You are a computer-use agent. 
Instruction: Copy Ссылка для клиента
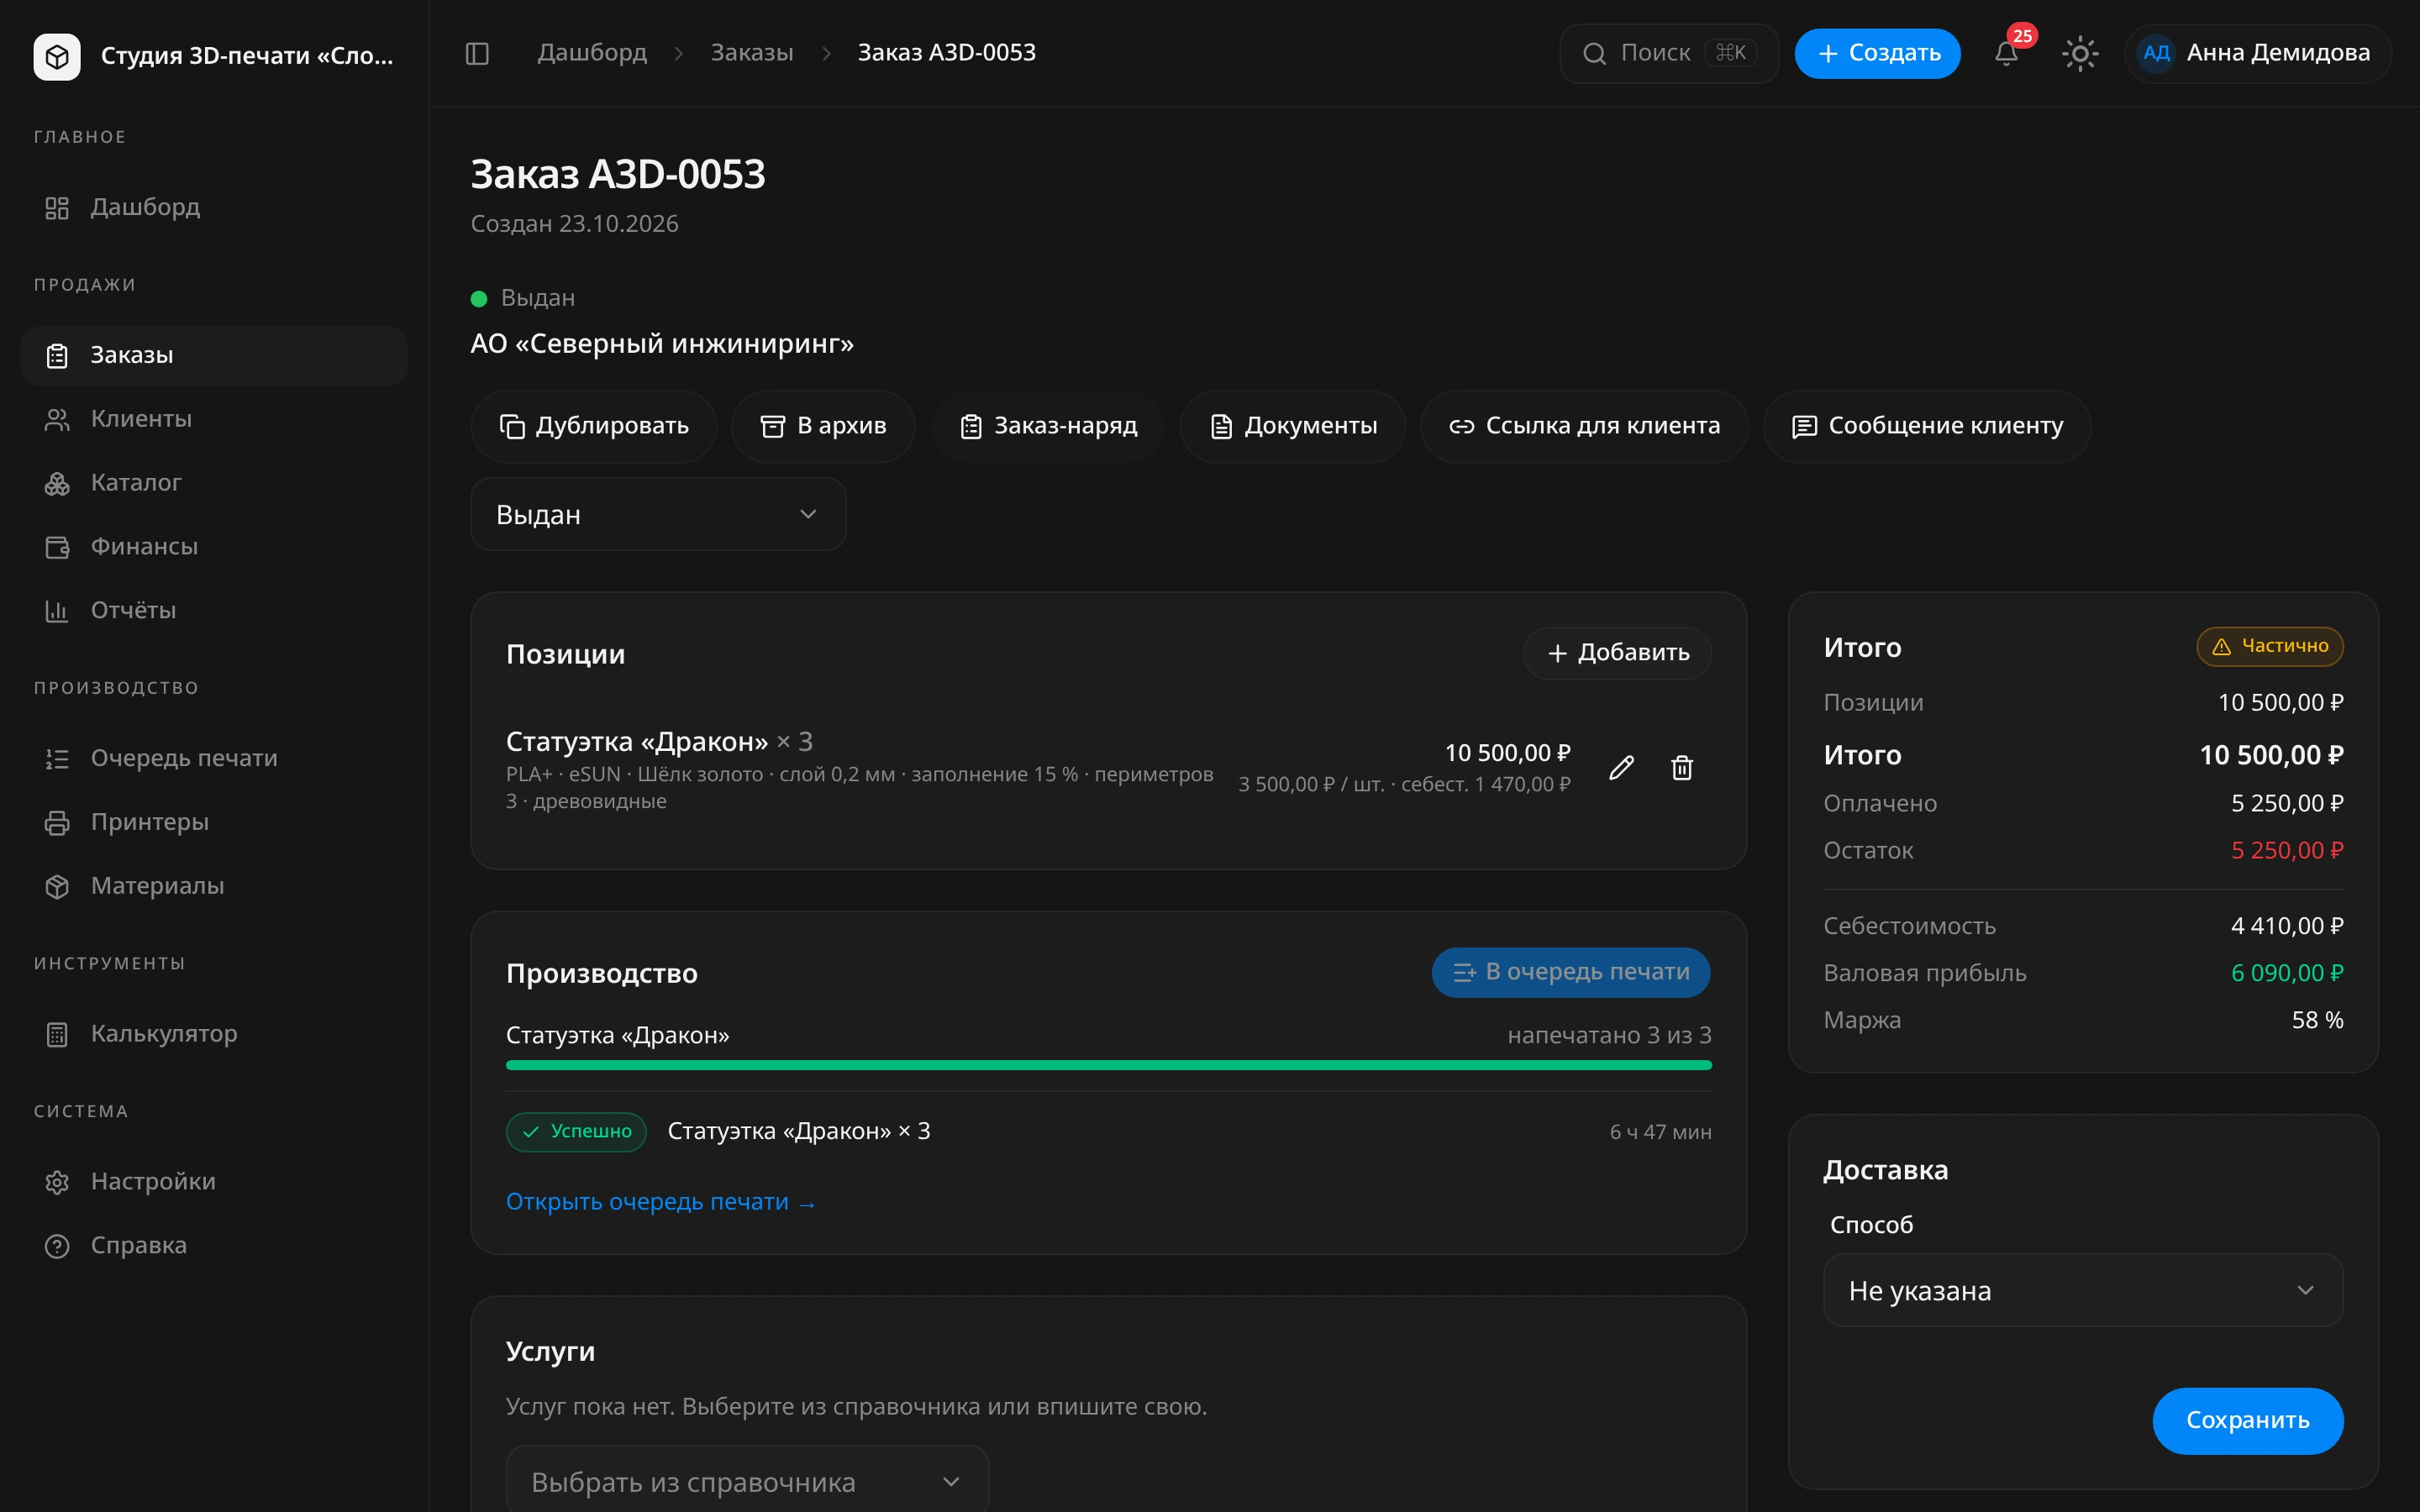1584,426
